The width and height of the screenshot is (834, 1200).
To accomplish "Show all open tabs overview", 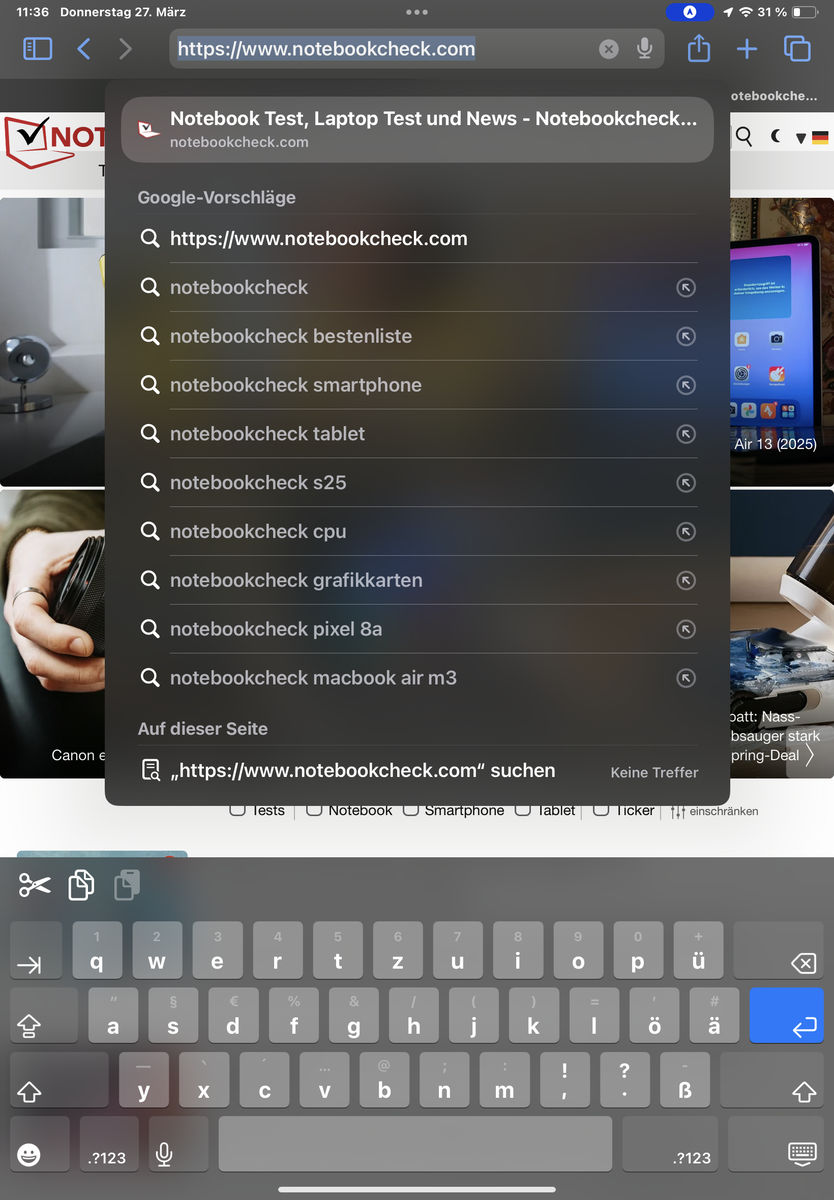I will coord(797,48).
